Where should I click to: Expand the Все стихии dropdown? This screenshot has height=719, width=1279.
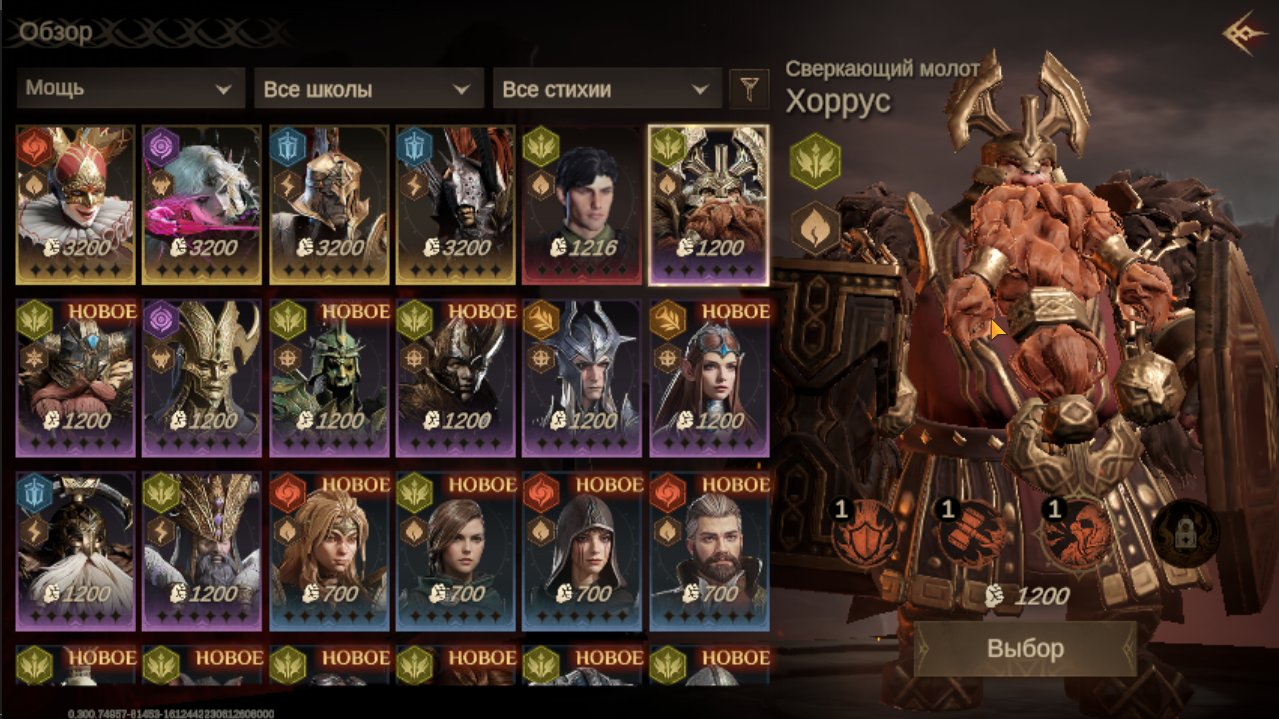pos(607,88)
